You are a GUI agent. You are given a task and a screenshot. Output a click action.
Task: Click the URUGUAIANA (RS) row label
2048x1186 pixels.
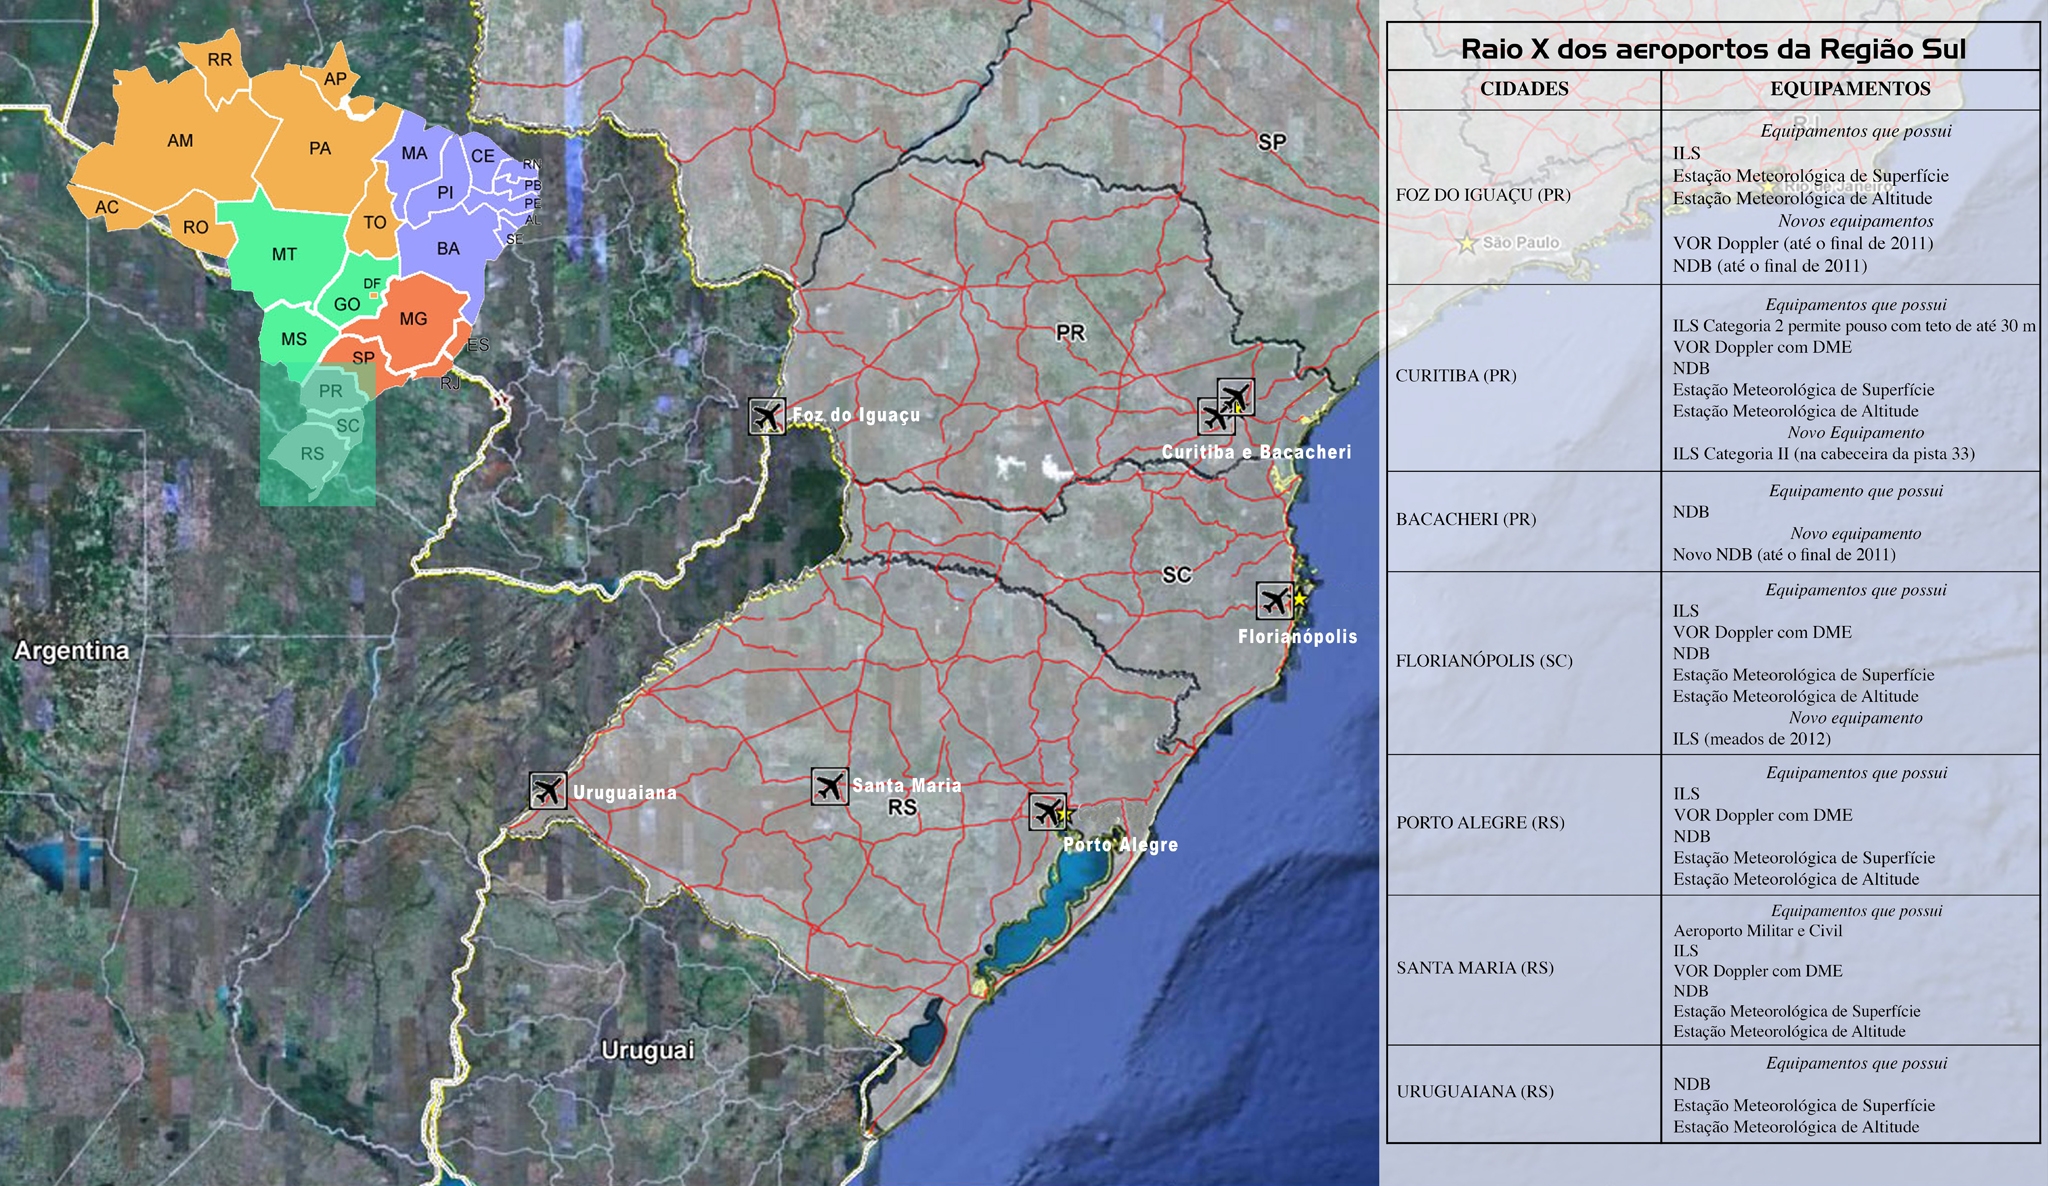(x=1475, y=1091)
